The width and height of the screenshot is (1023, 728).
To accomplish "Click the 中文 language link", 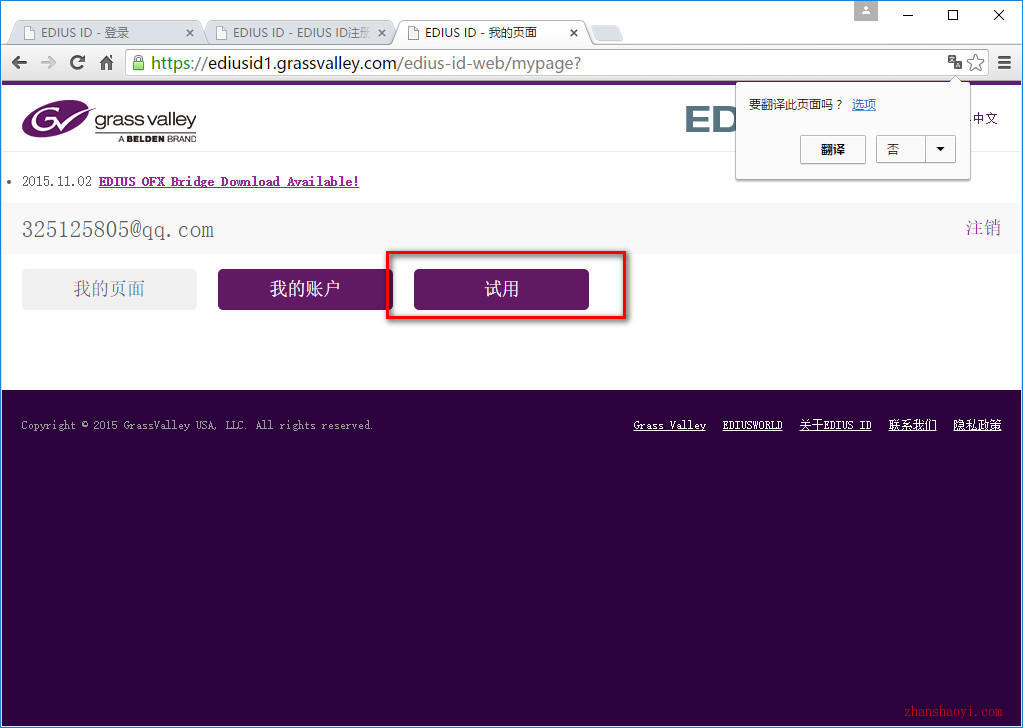I will [x=985, y=118].
